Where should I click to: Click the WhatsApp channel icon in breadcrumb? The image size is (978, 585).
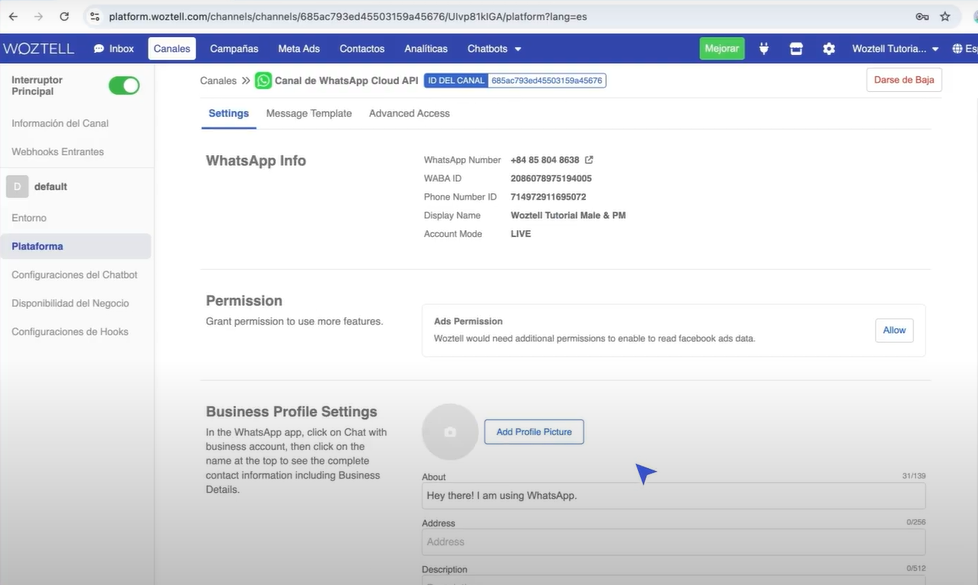pos(263,80)
